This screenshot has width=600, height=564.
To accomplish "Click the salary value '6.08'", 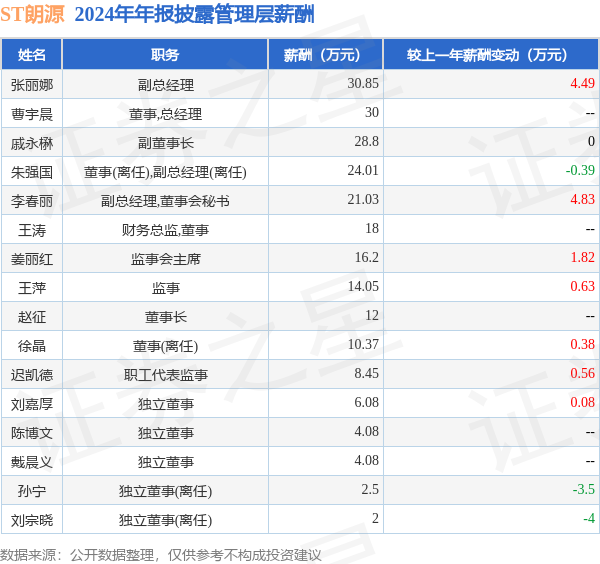I will click(x=366, y=403).
